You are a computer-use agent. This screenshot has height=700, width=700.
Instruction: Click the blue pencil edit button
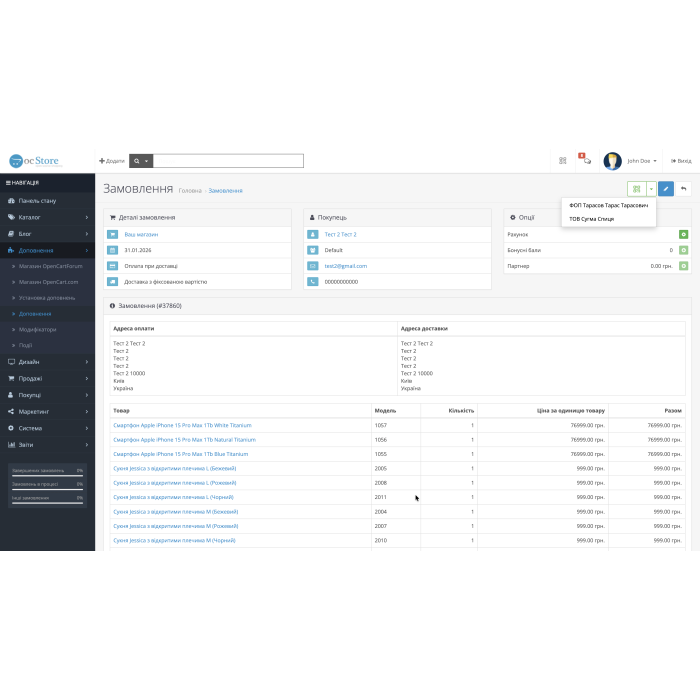click(666, 189)
